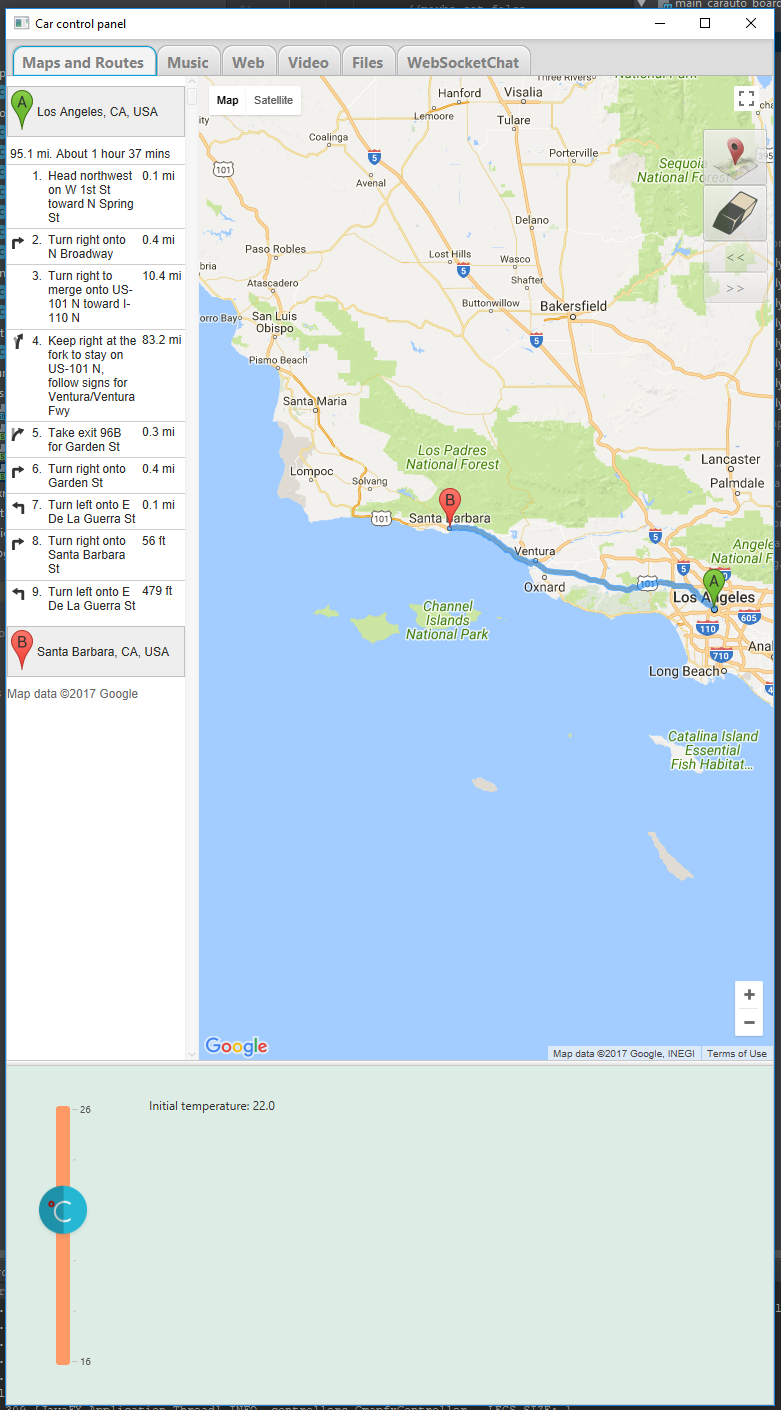
Task: Click the Ventura city label on map
Action: (x=533, y=551)
